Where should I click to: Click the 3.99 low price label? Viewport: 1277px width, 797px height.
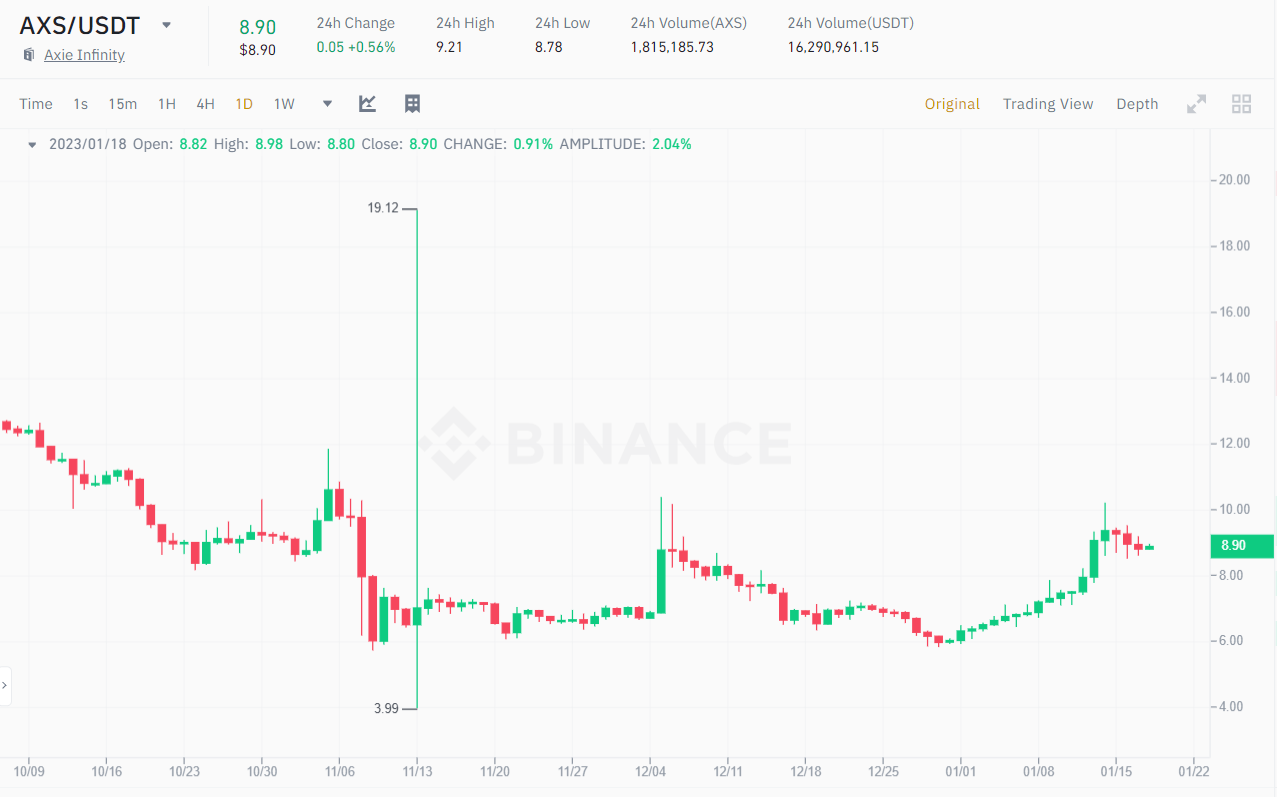(x=386, y=708)
